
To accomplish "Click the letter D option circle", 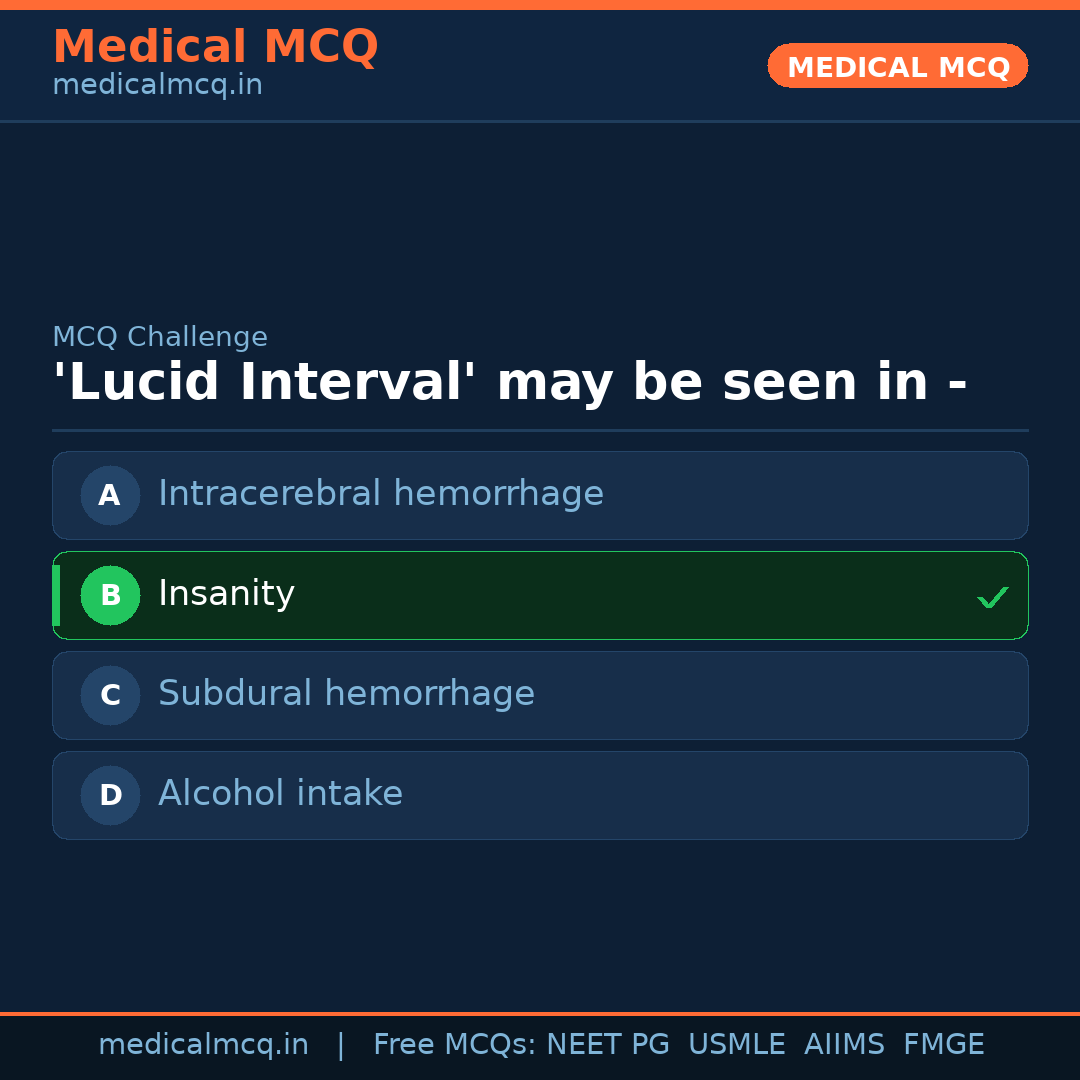I will pyautogui.click(x=110, y=795).
